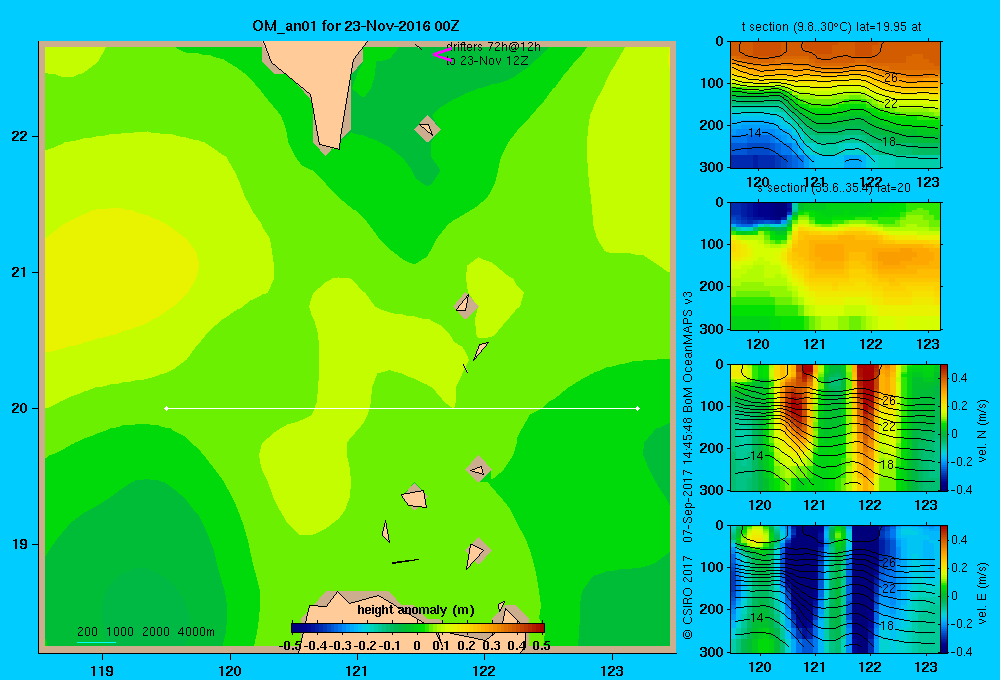Click the southern Taiwan landmass on map
The height and width of the screenshot is (680, 1000).
[322, 89]
